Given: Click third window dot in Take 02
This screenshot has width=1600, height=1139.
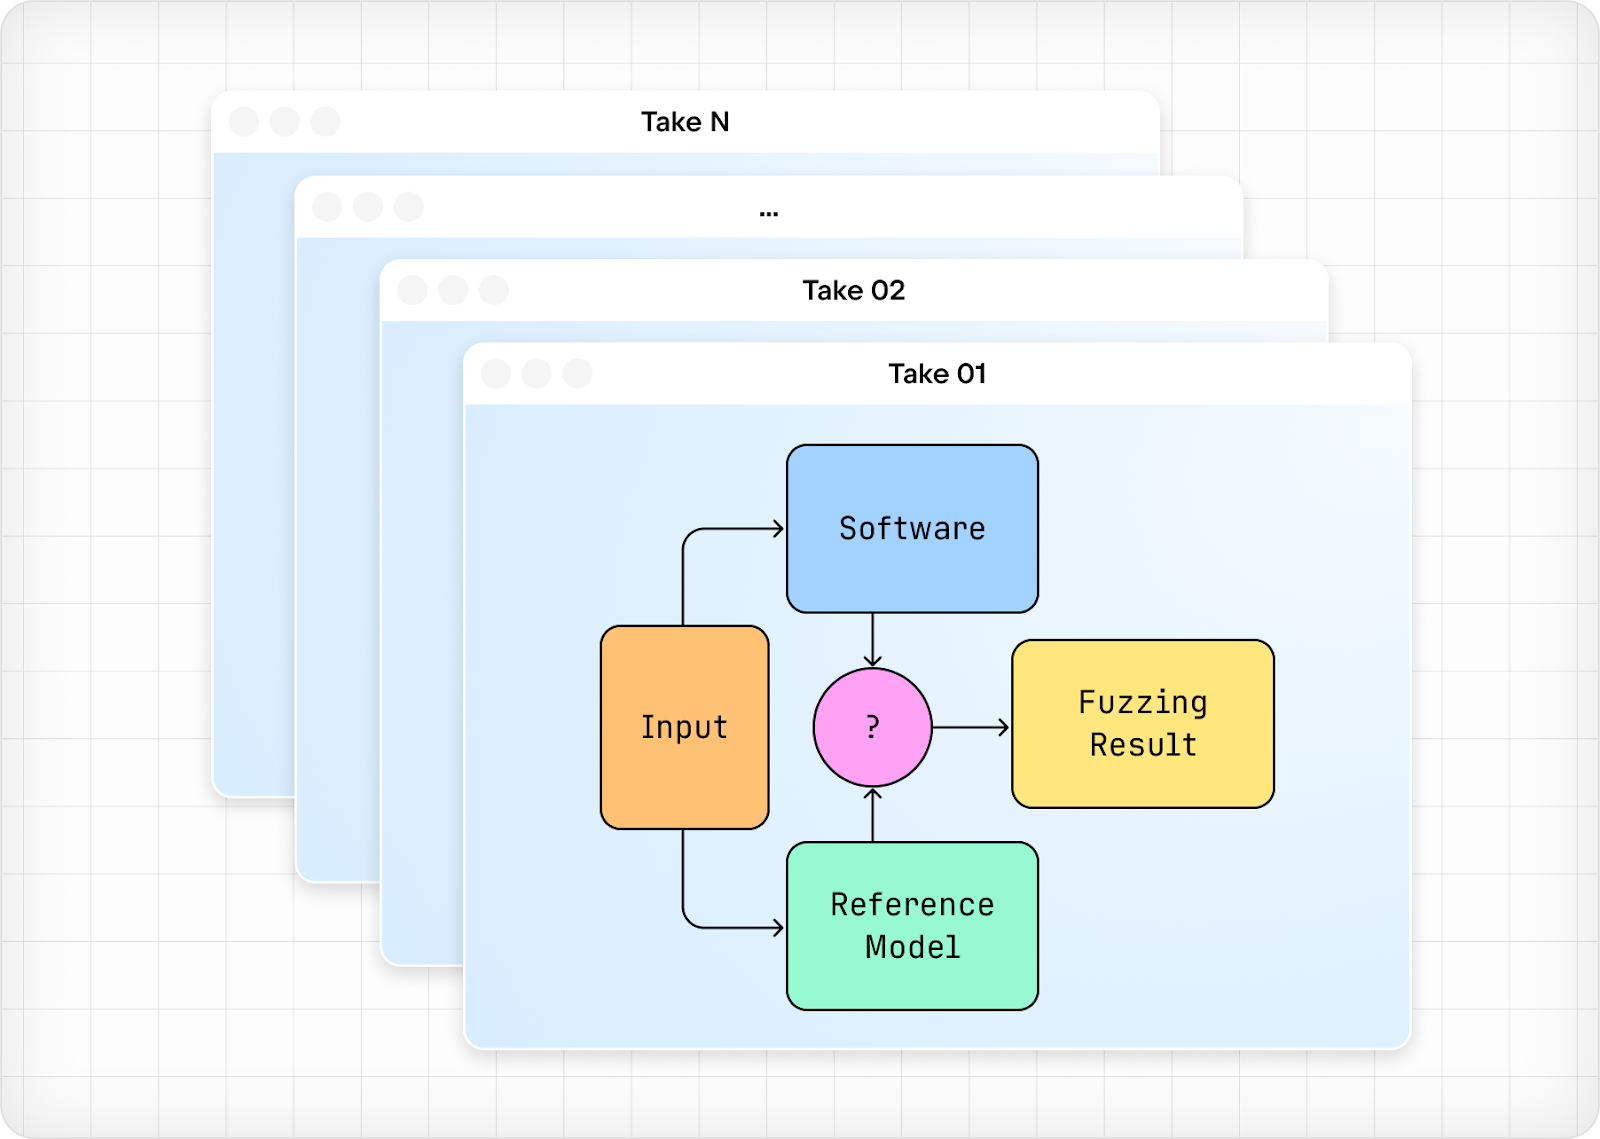Looking at the screenshot, I should coord(494,291).
